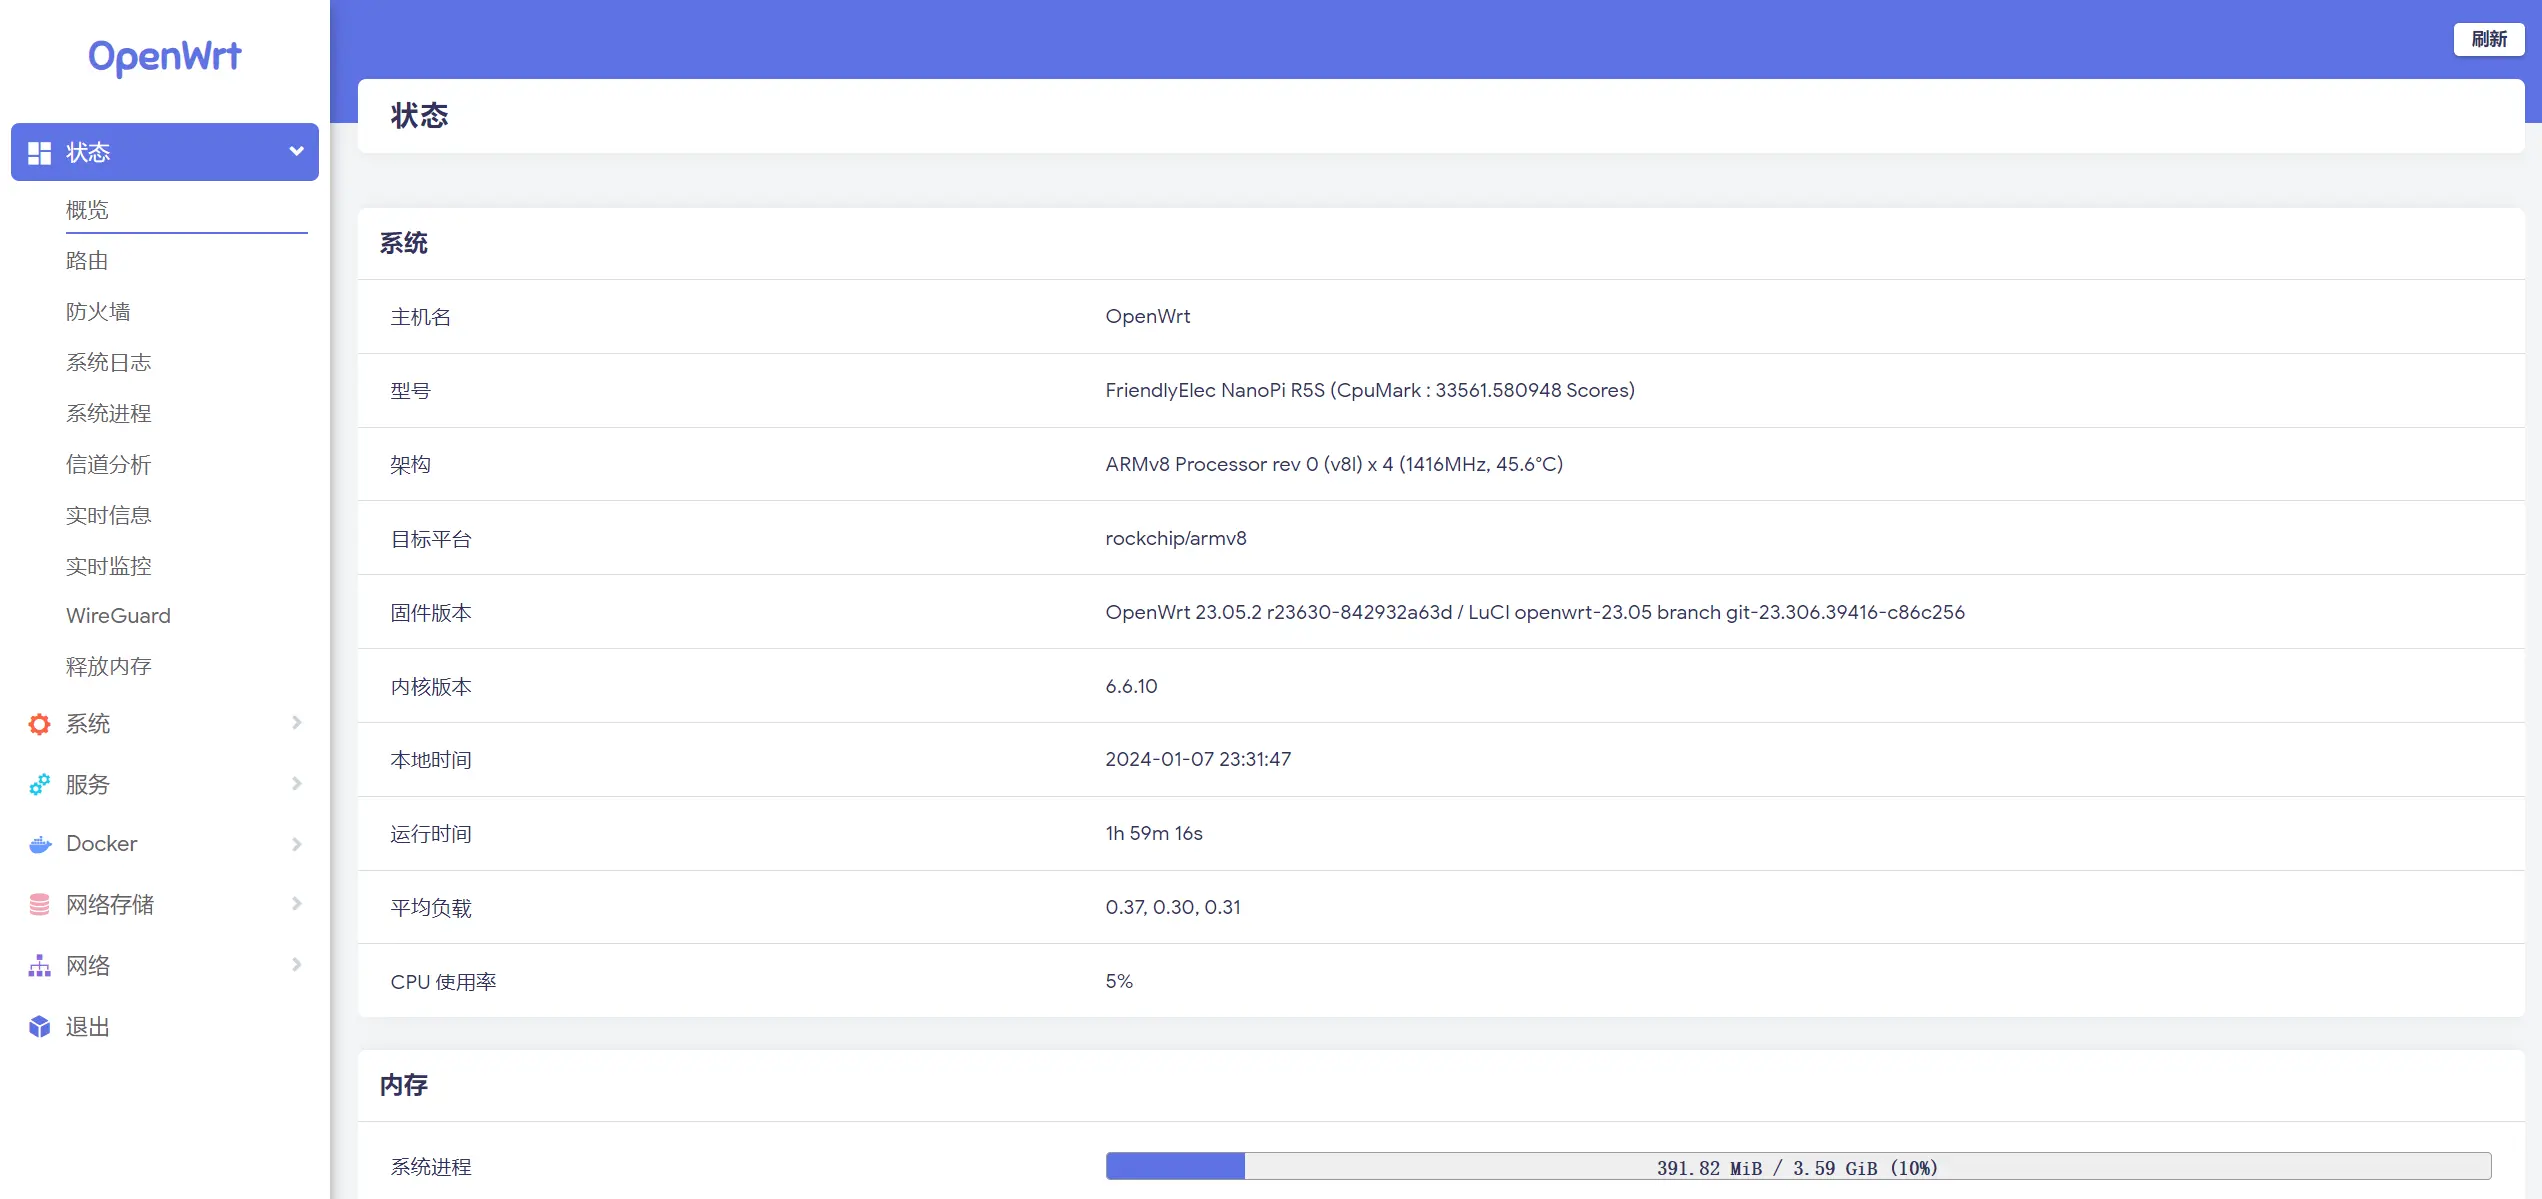
Task: Open the 实时监控 page
Action: 108,565
